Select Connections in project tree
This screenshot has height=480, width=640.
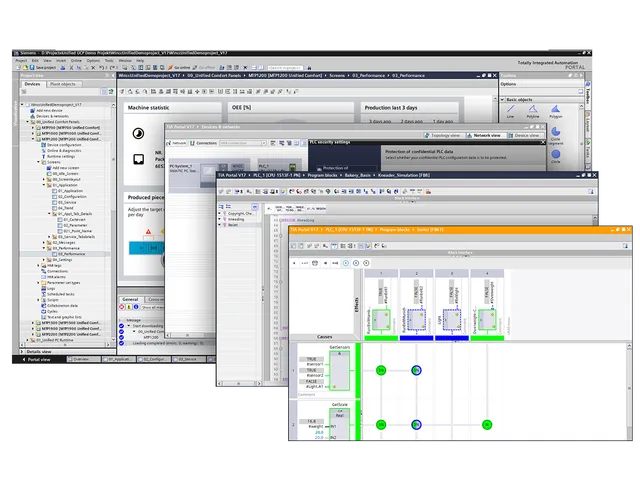pos(54,271)
